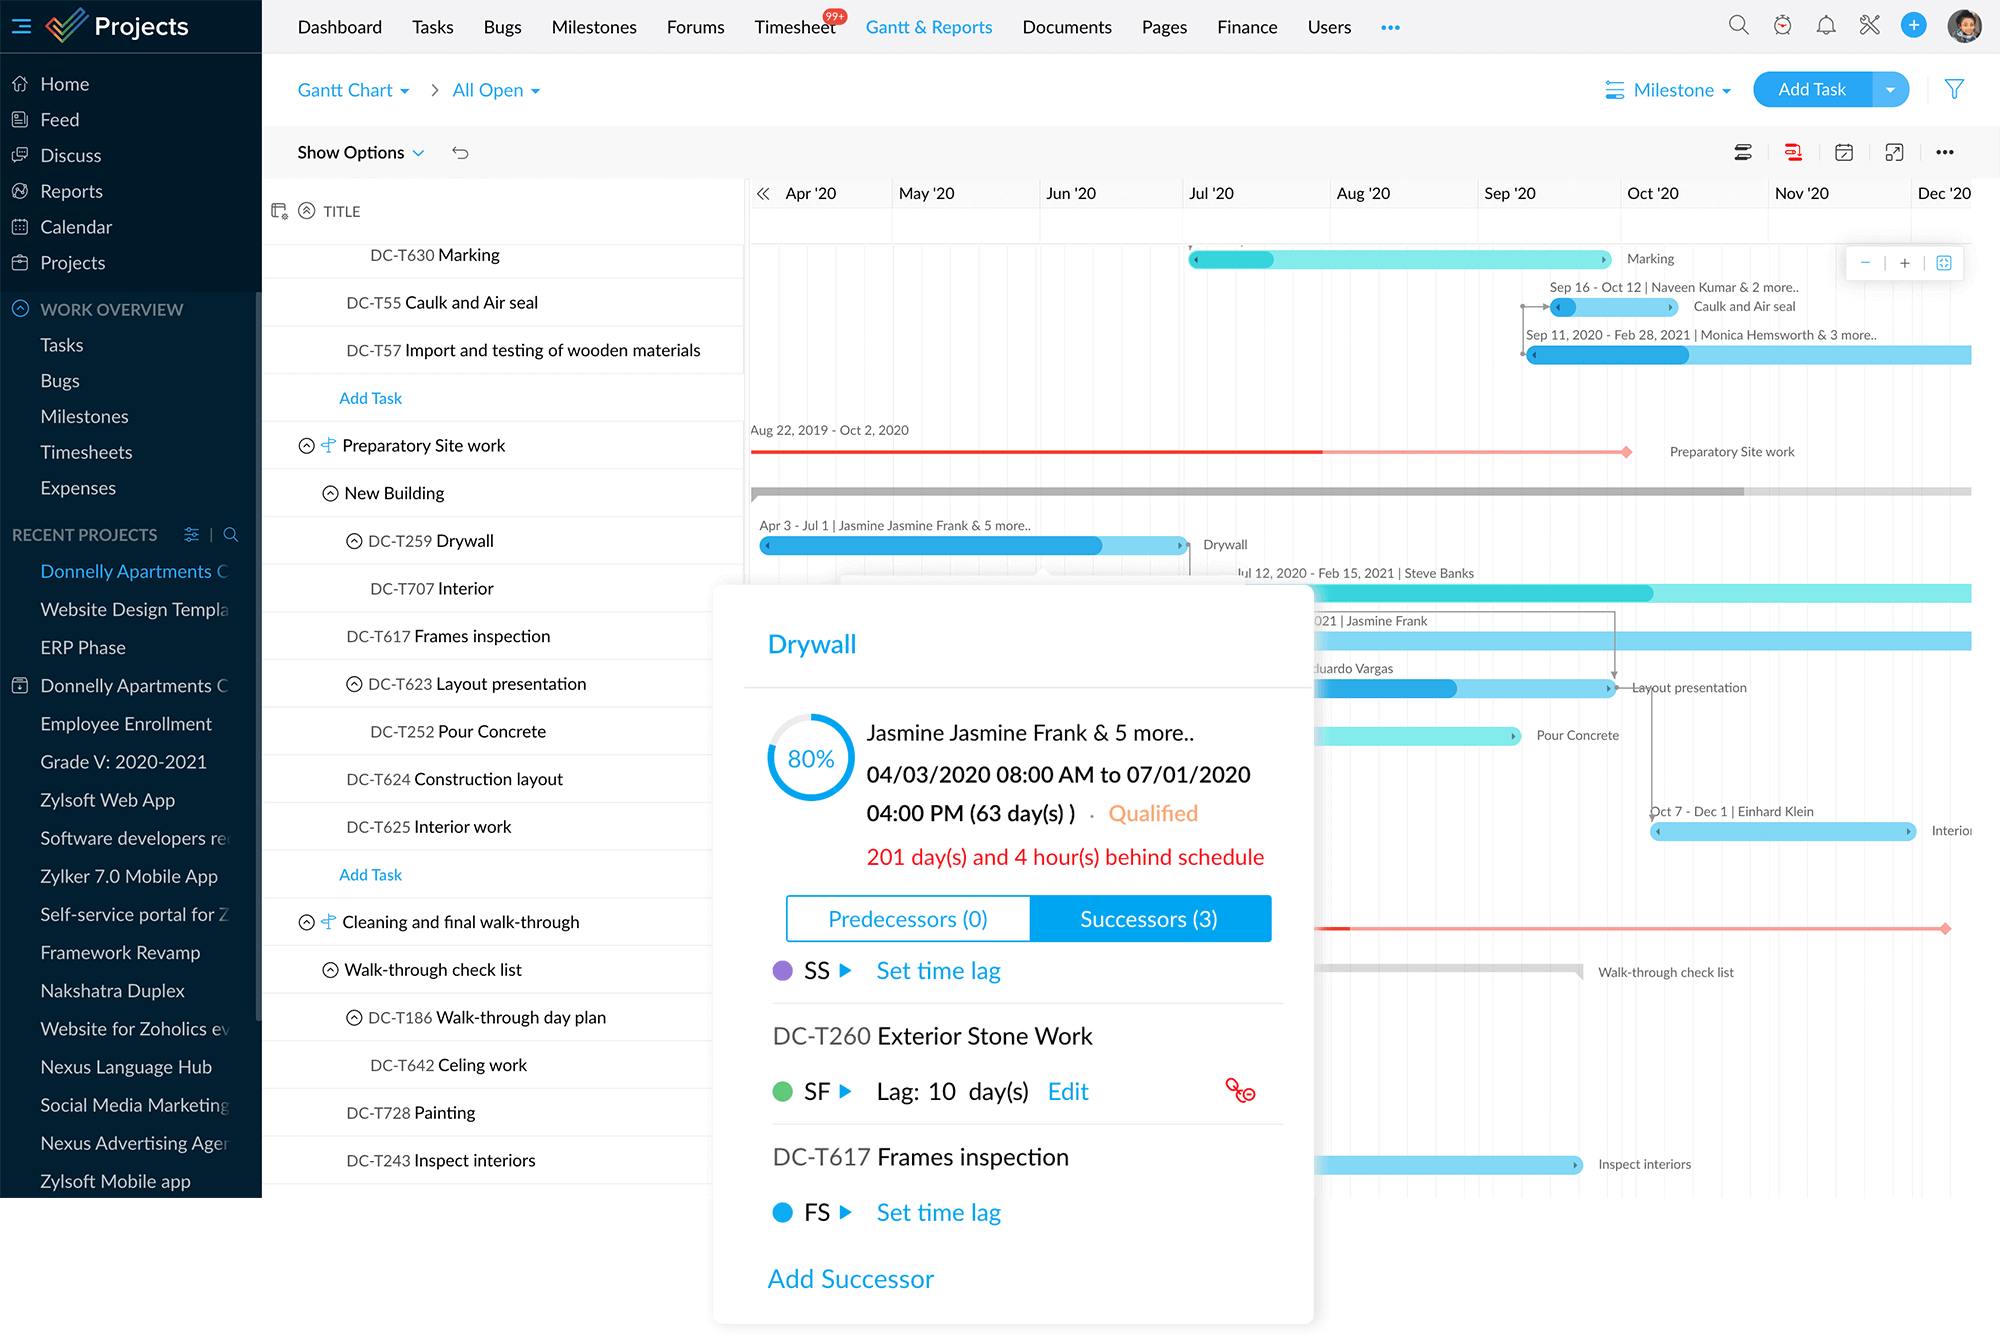Open the All Open filter dropdown
This screenshot has height=1339, width=2000.
click(x=493, y=91)
